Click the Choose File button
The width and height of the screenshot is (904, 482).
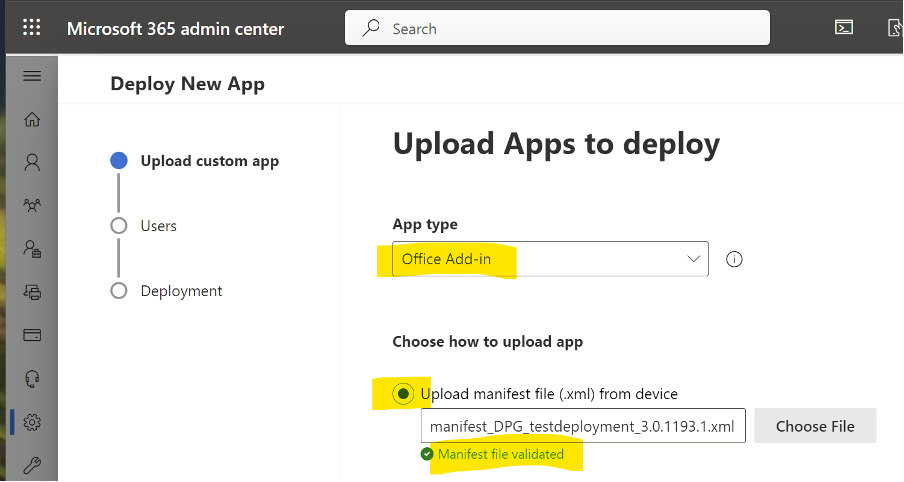[815, 426]
